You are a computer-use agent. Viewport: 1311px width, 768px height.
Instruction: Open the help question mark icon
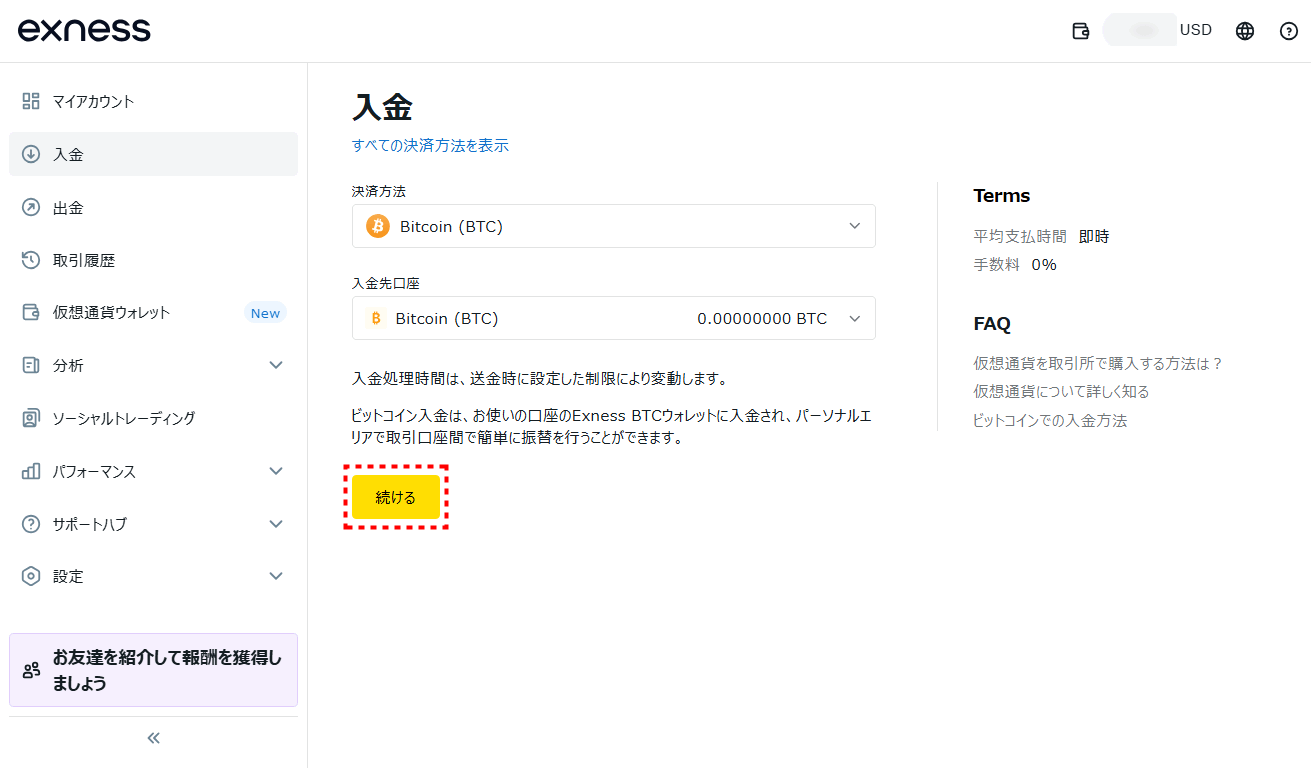tap(1289, 31)
